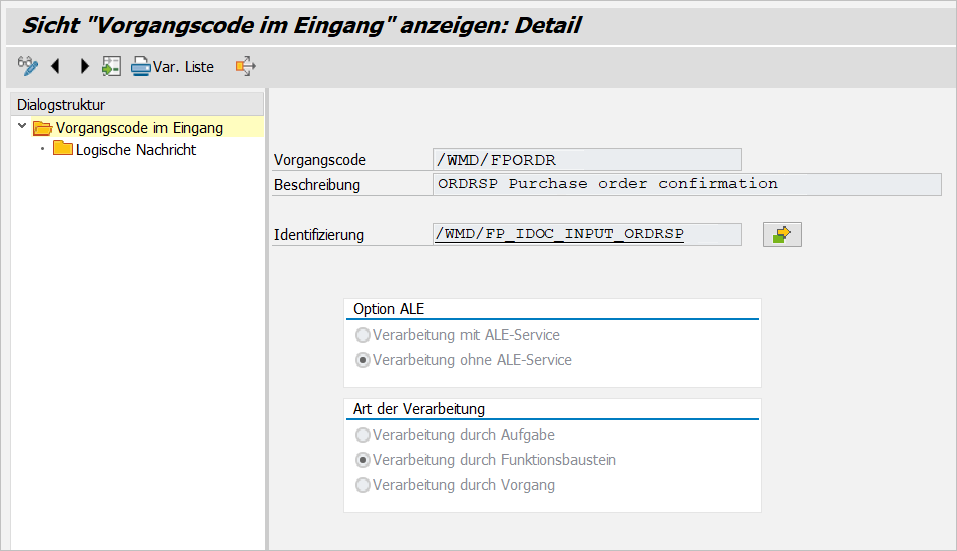
Task: Click the open folder icon of Vorgangscode im Eingang
Action: click(42, 128)
